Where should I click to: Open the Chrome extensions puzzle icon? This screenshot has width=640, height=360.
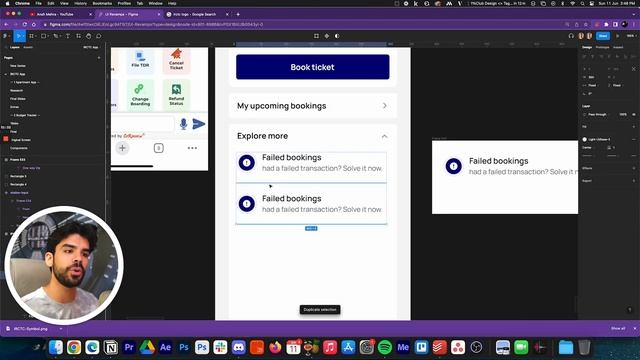[607, 24]
